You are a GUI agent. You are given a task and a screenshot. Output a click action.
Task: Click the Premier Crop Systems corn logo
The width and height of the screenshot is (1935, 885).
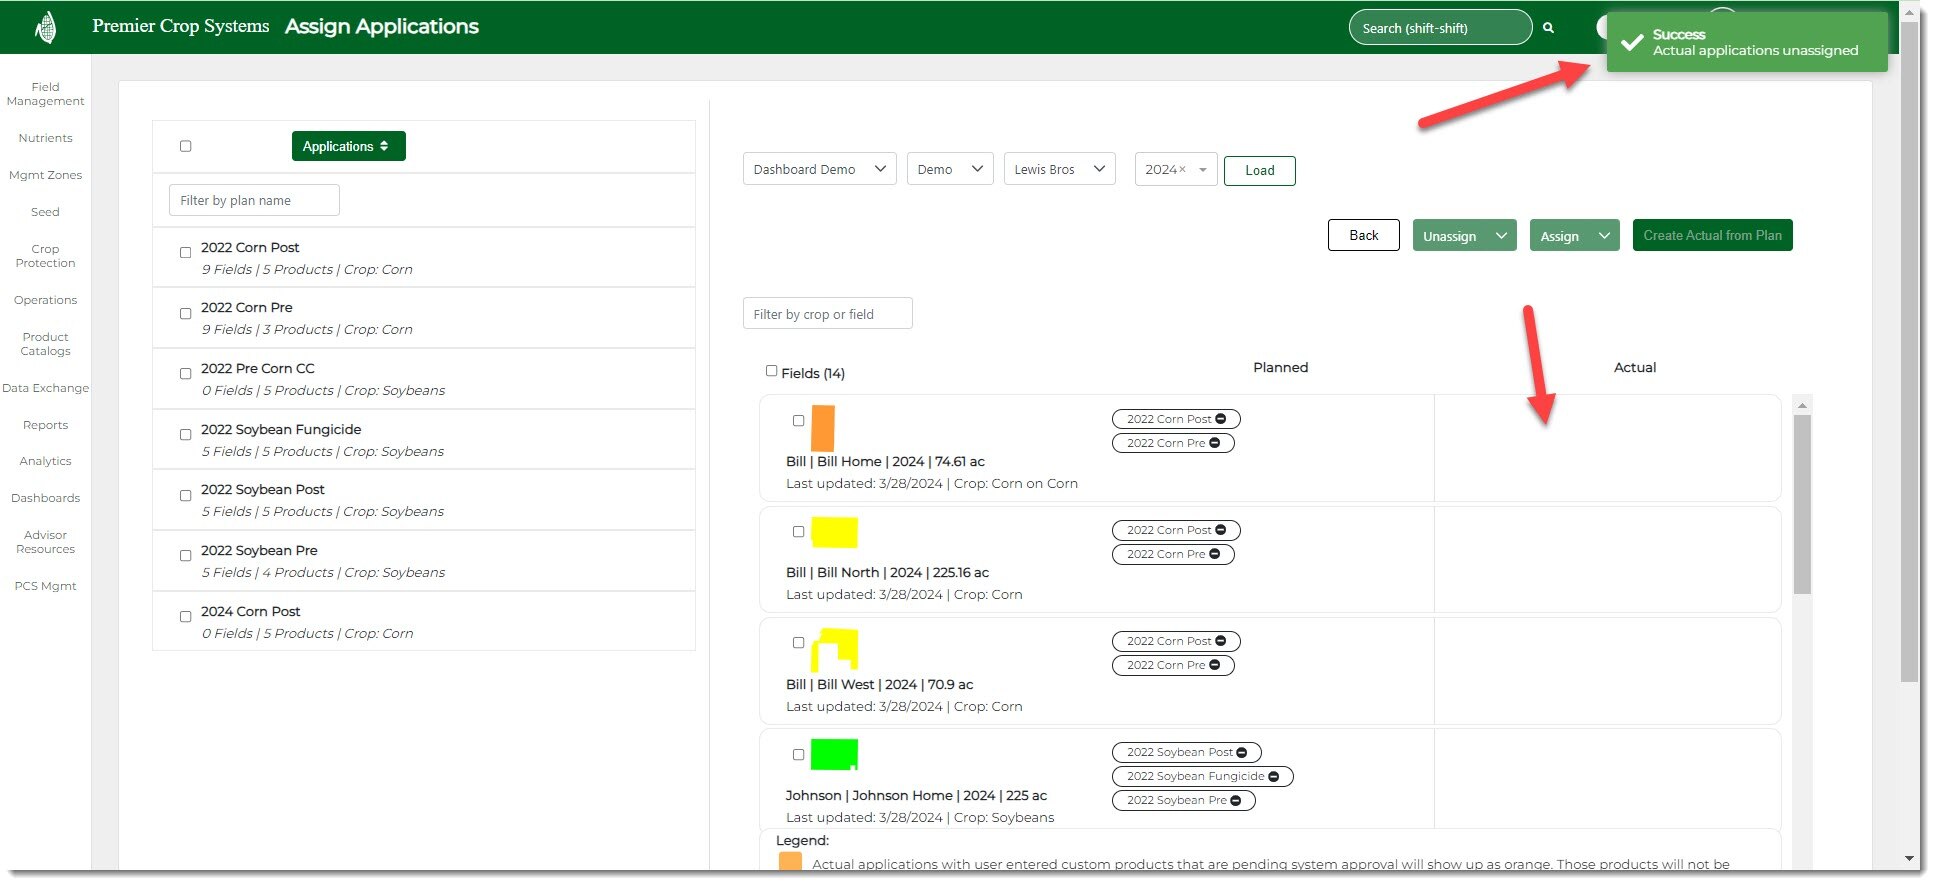pos(45,27)
